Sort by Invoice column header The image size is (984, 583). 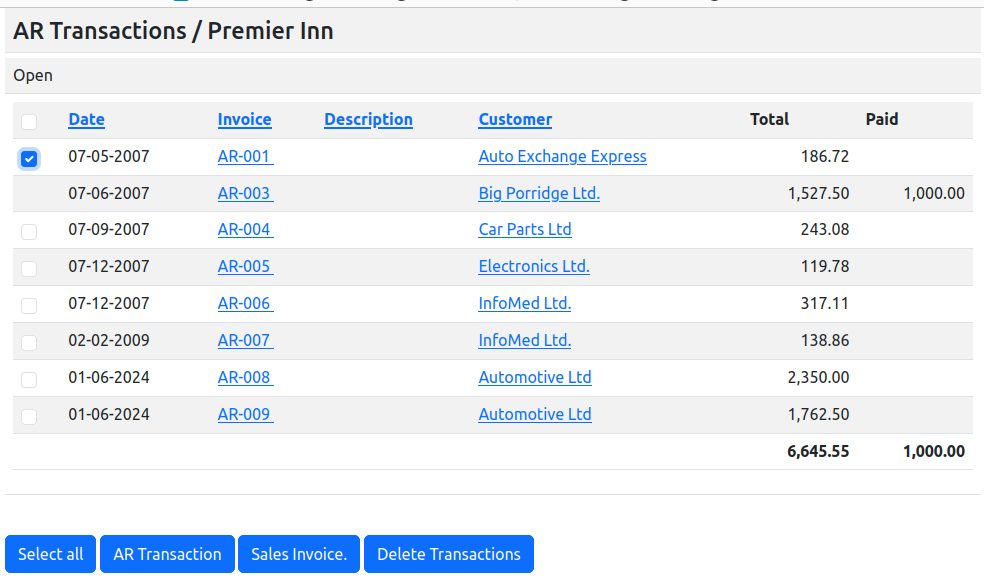[244, 119]
